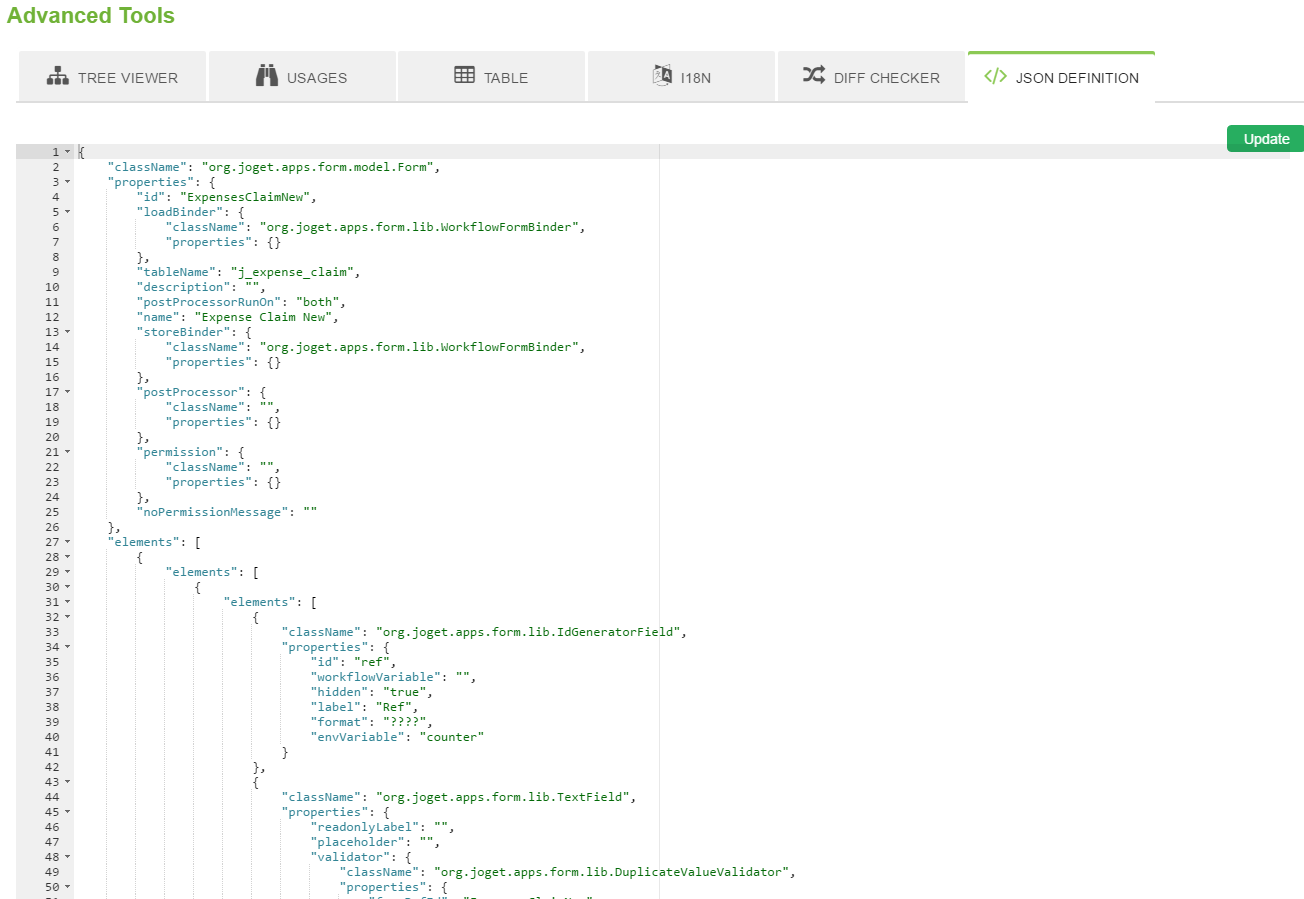Click the JSON Definition code brackets icon

click(x=995, y=77)
